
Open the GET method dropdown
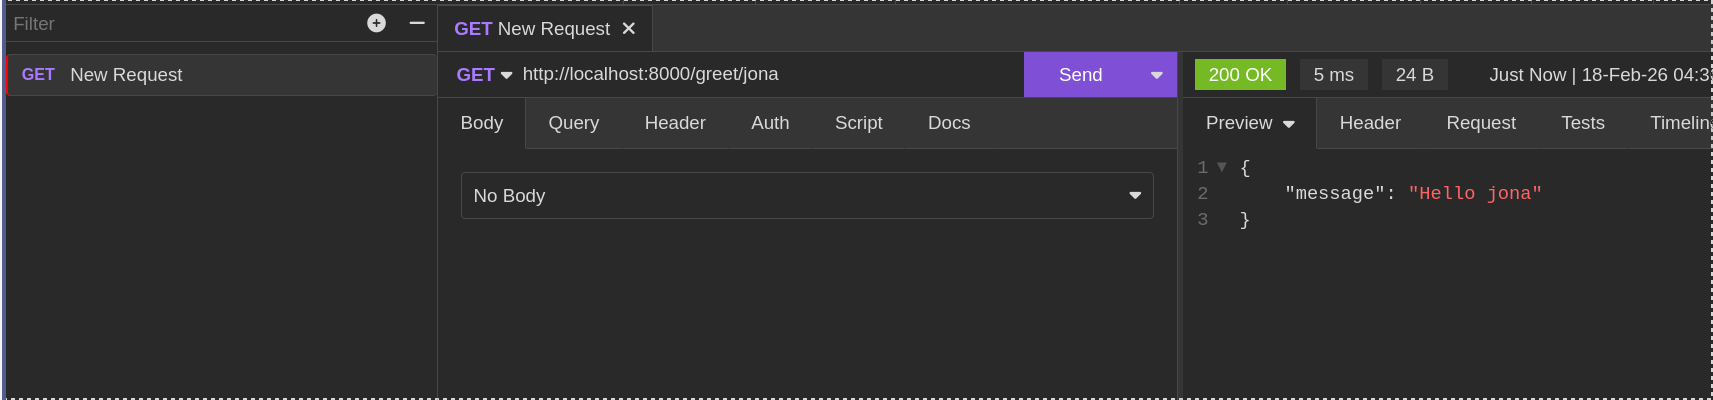click(484, 75)
